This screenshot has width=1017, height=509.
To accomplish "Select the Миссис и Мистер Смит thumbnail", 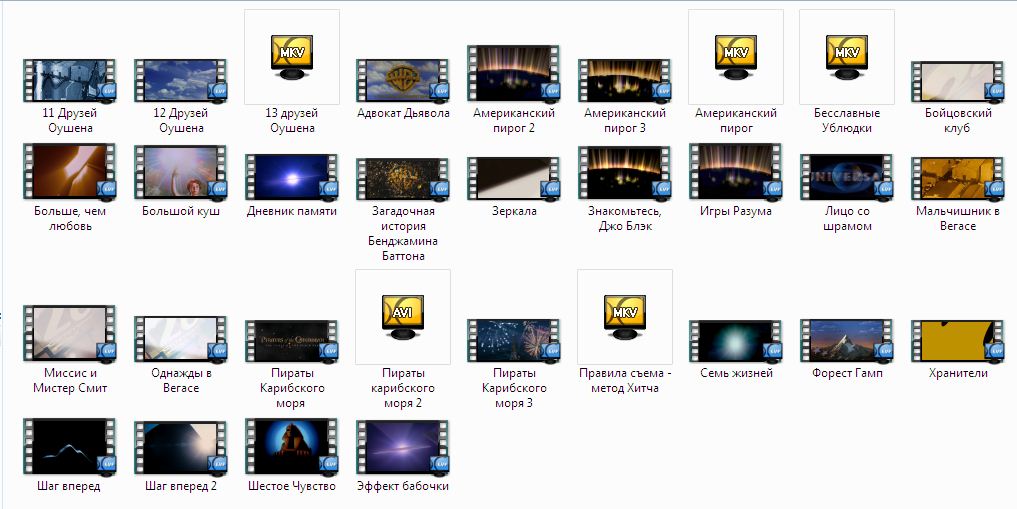I will coord(69,333).
